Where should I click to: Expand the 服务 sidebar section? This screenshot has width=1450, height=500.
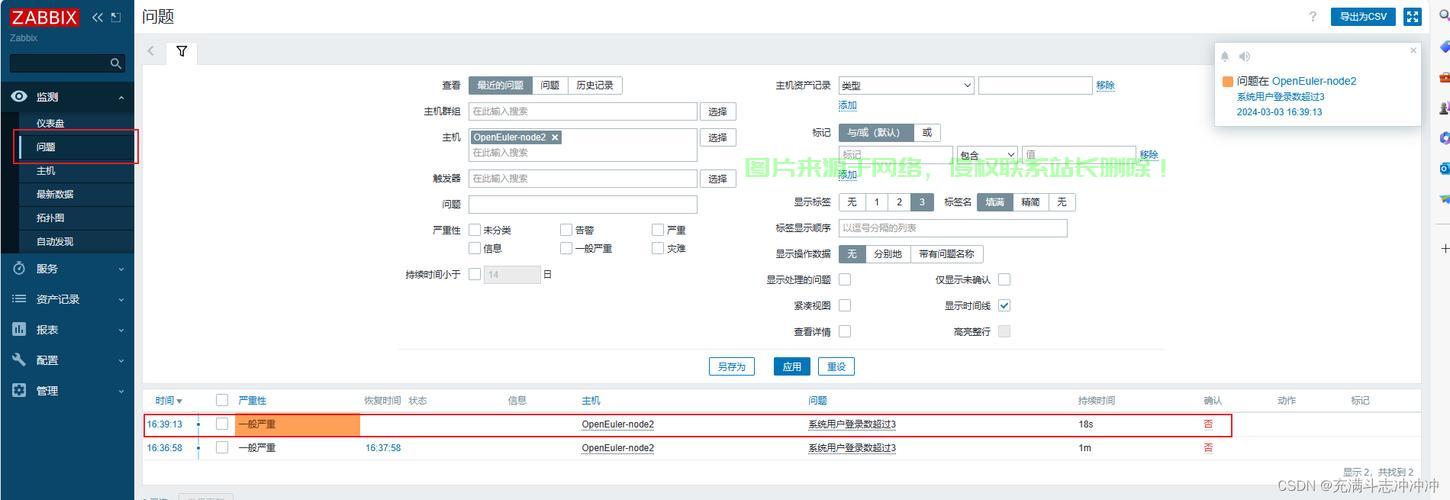121,269
